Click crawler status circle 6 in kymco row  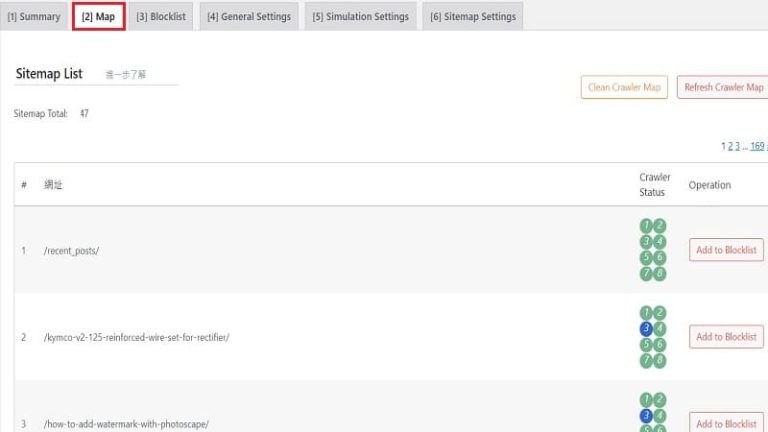point(659,345)
